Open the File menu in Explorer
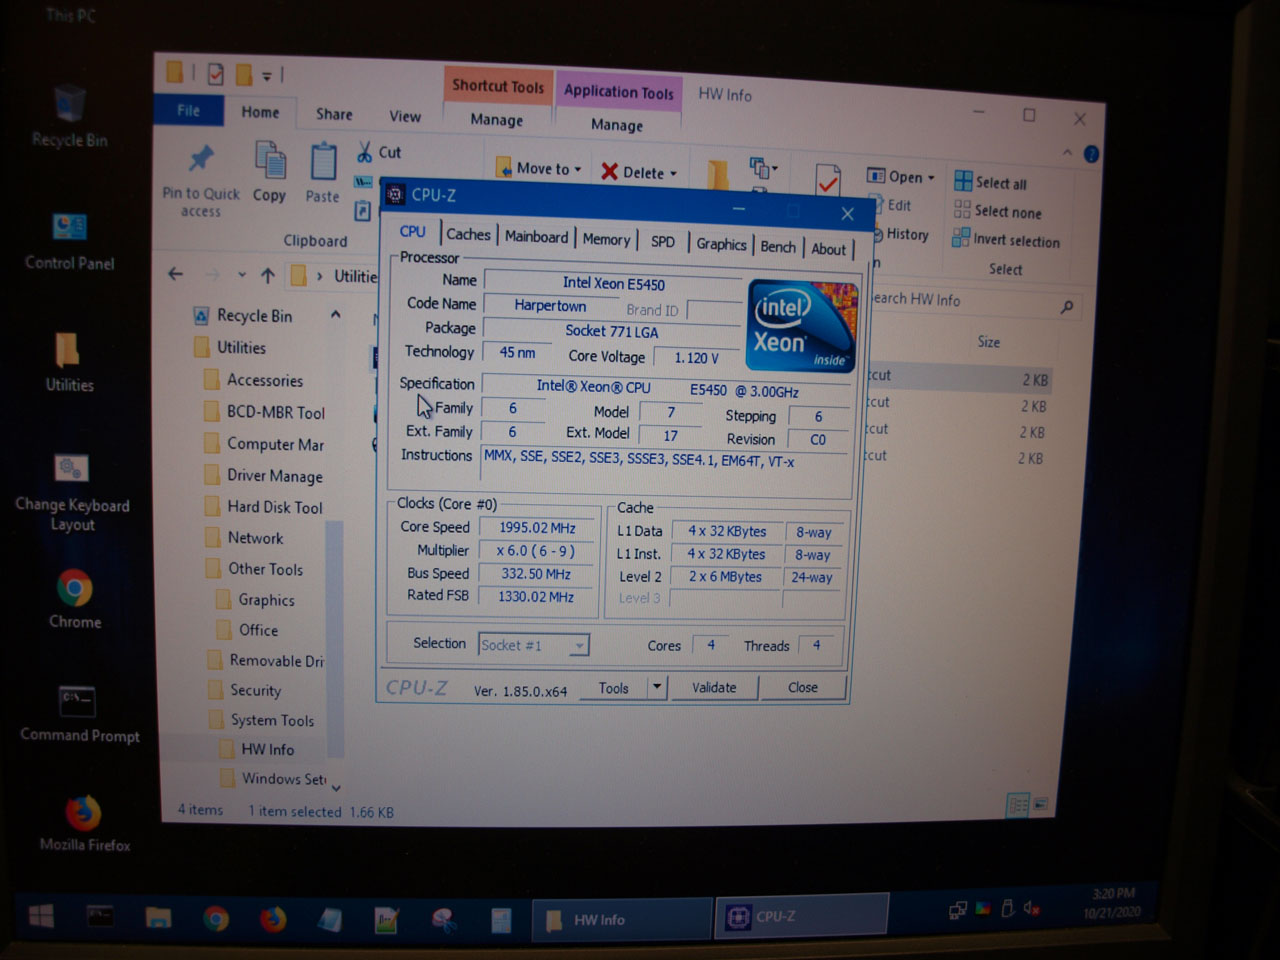 189,110
